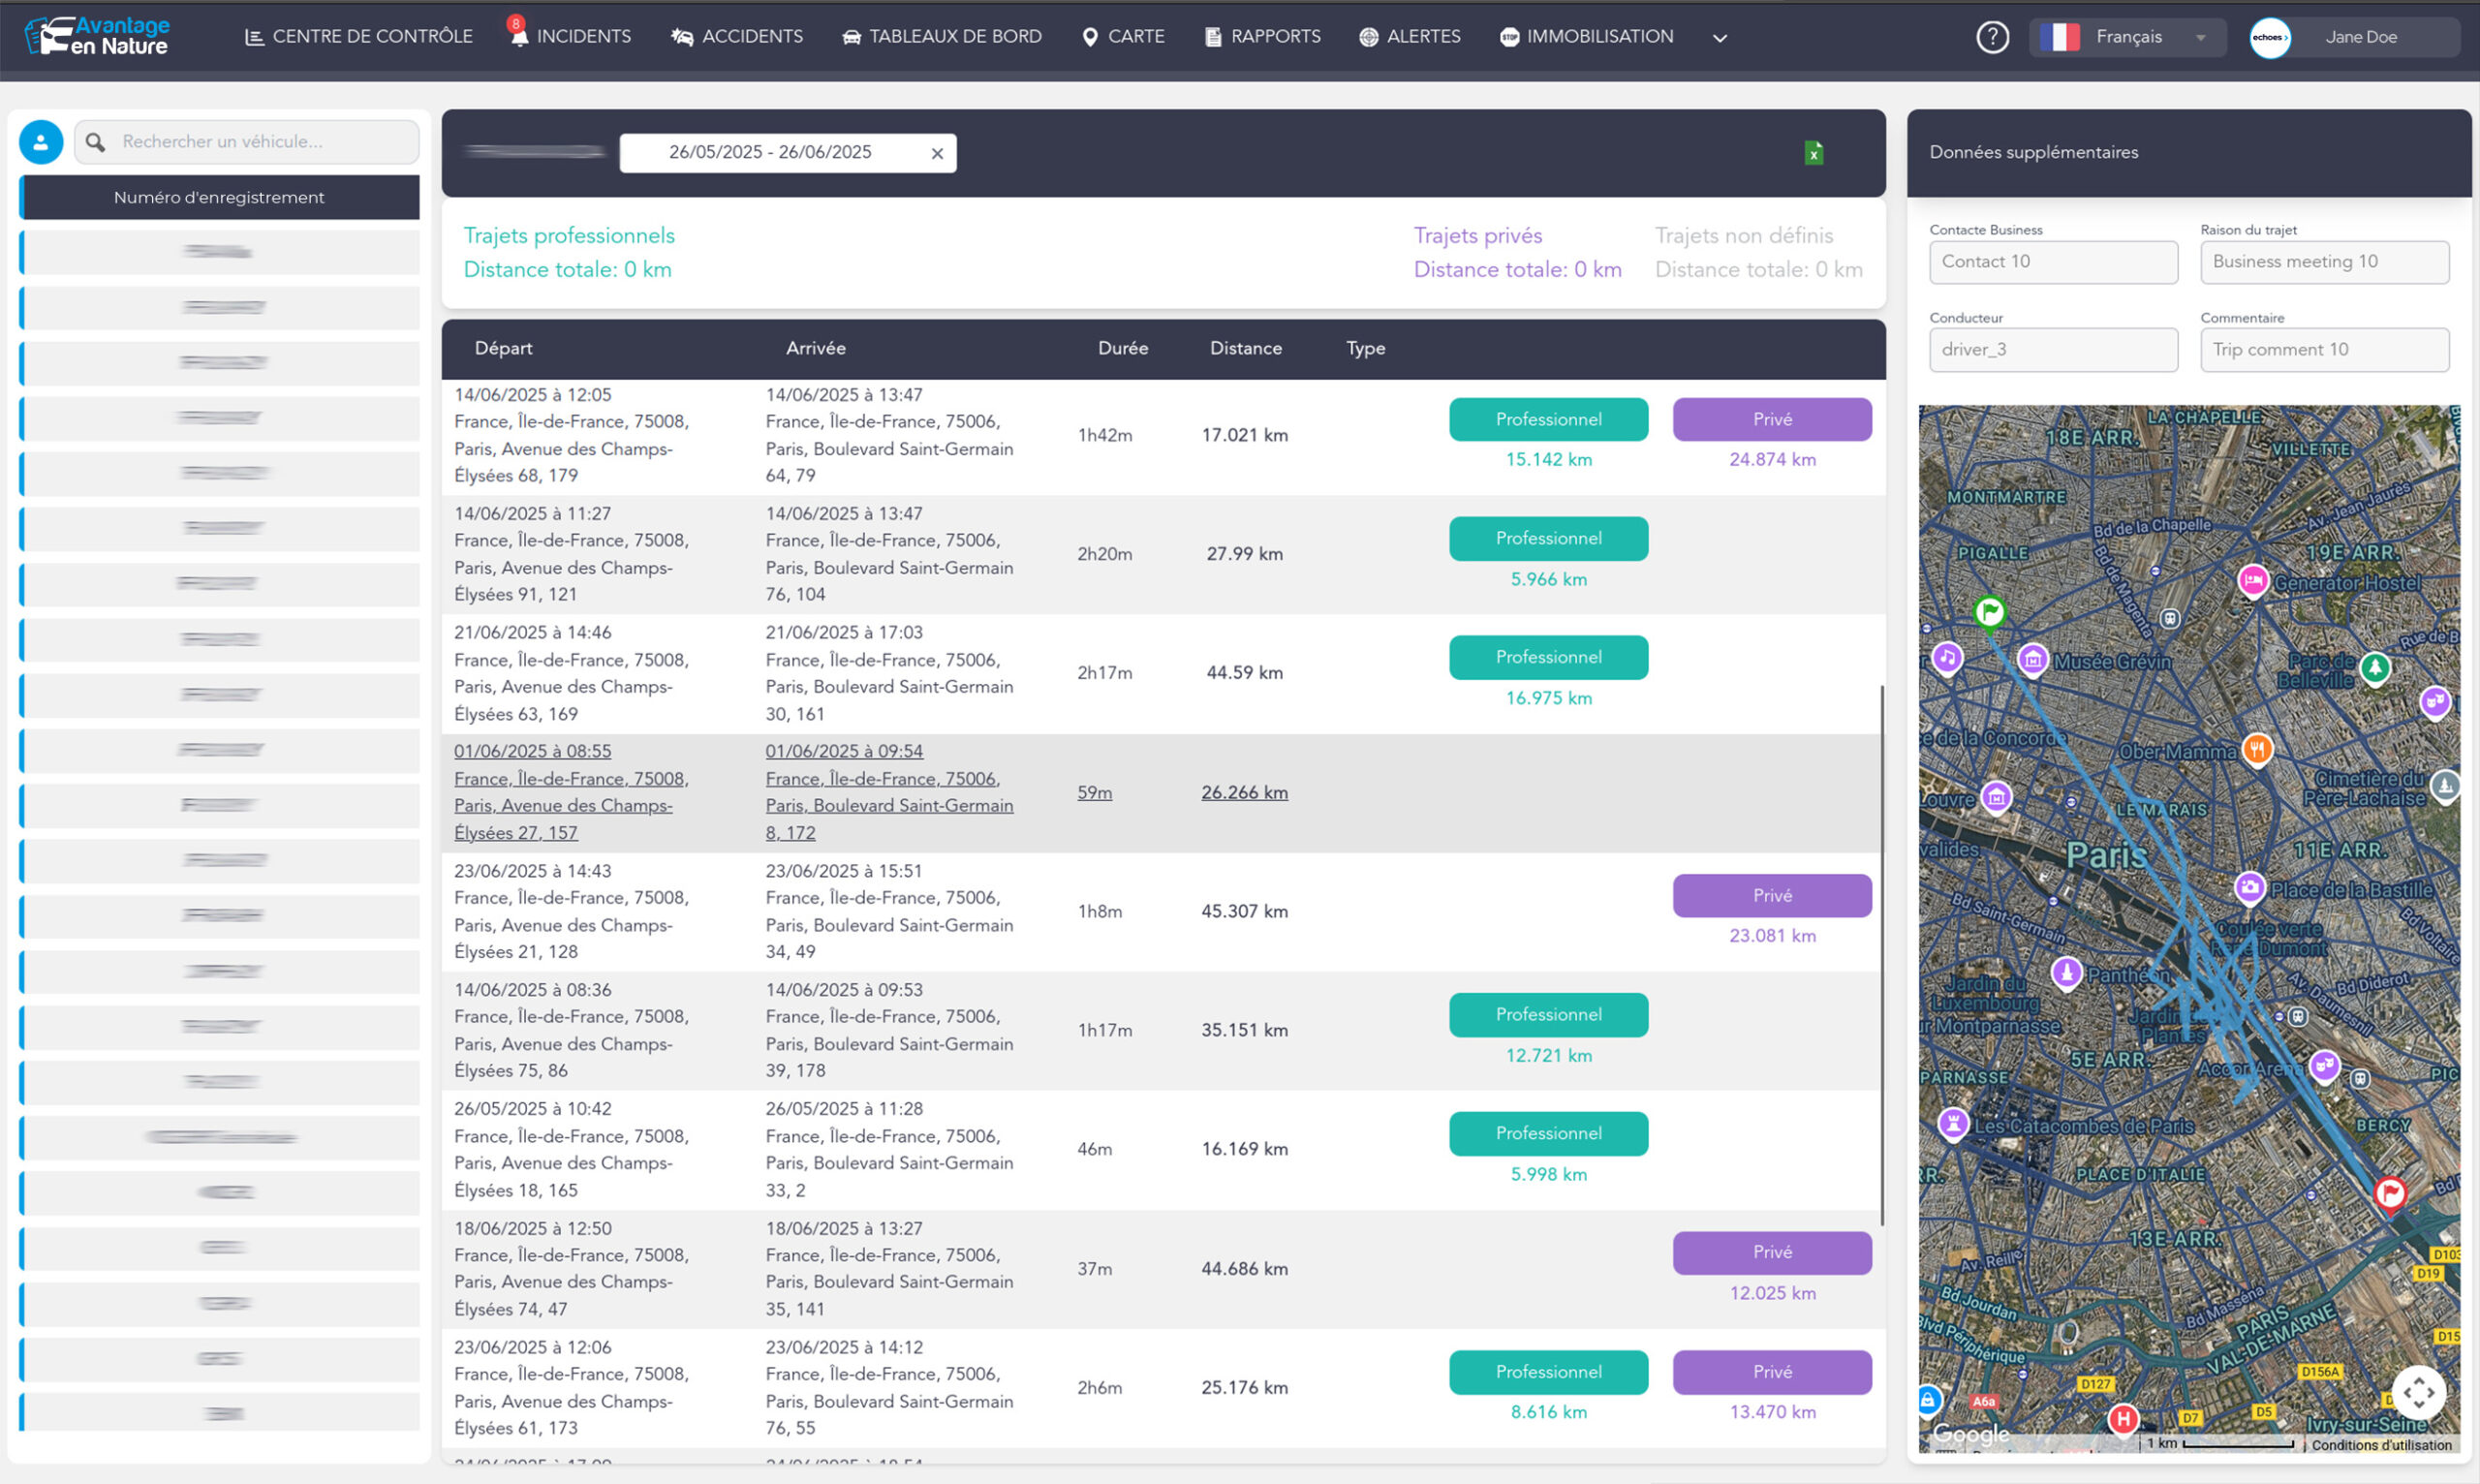Click the Excel export icon

[x=1813, y=153]
